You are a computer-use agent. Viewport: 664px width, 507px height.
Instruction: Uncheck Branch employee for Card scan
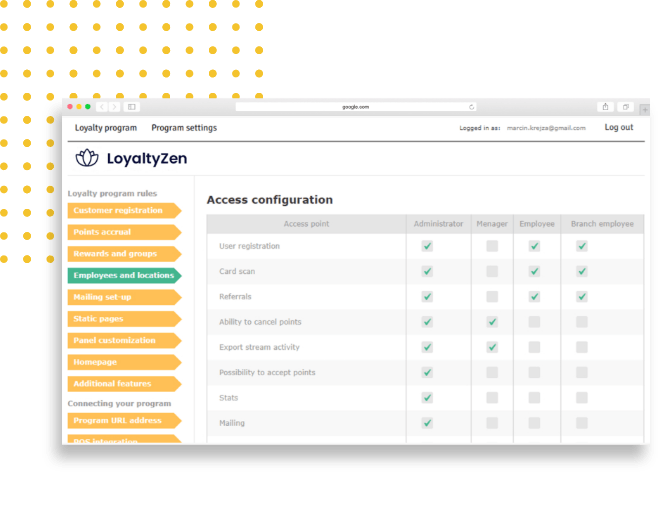coord(582,272)
